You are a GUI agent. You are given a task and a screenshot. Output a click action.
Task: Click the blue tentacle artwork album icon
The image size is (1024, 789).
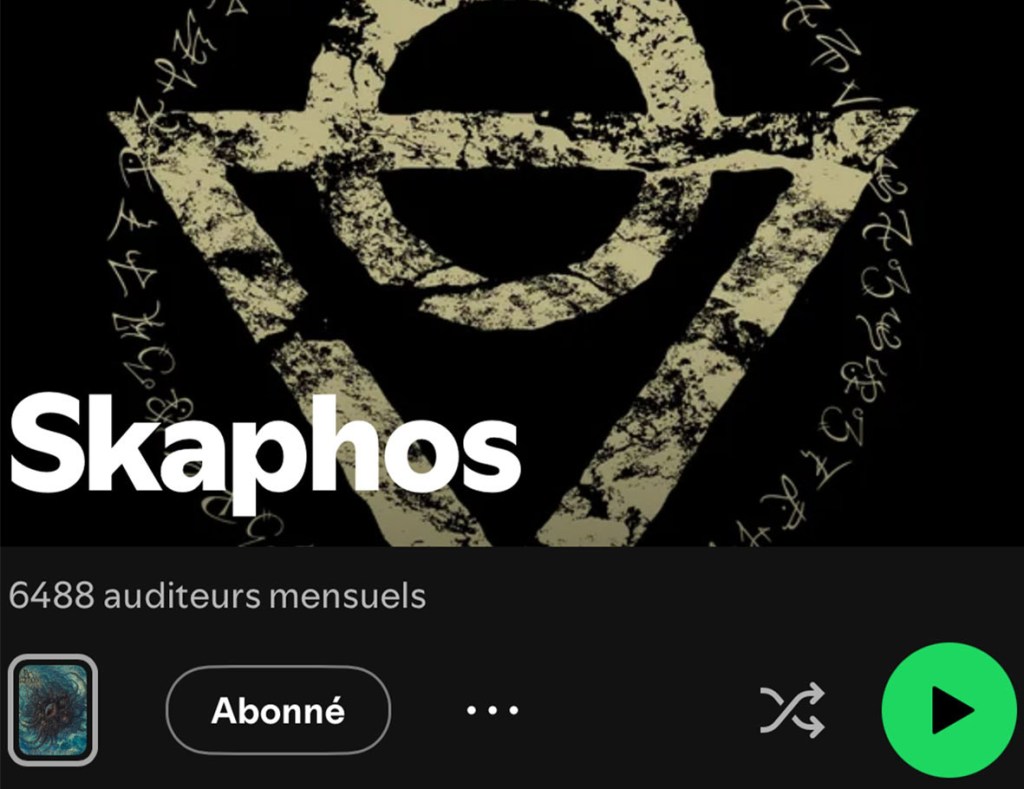click(53, 710)
